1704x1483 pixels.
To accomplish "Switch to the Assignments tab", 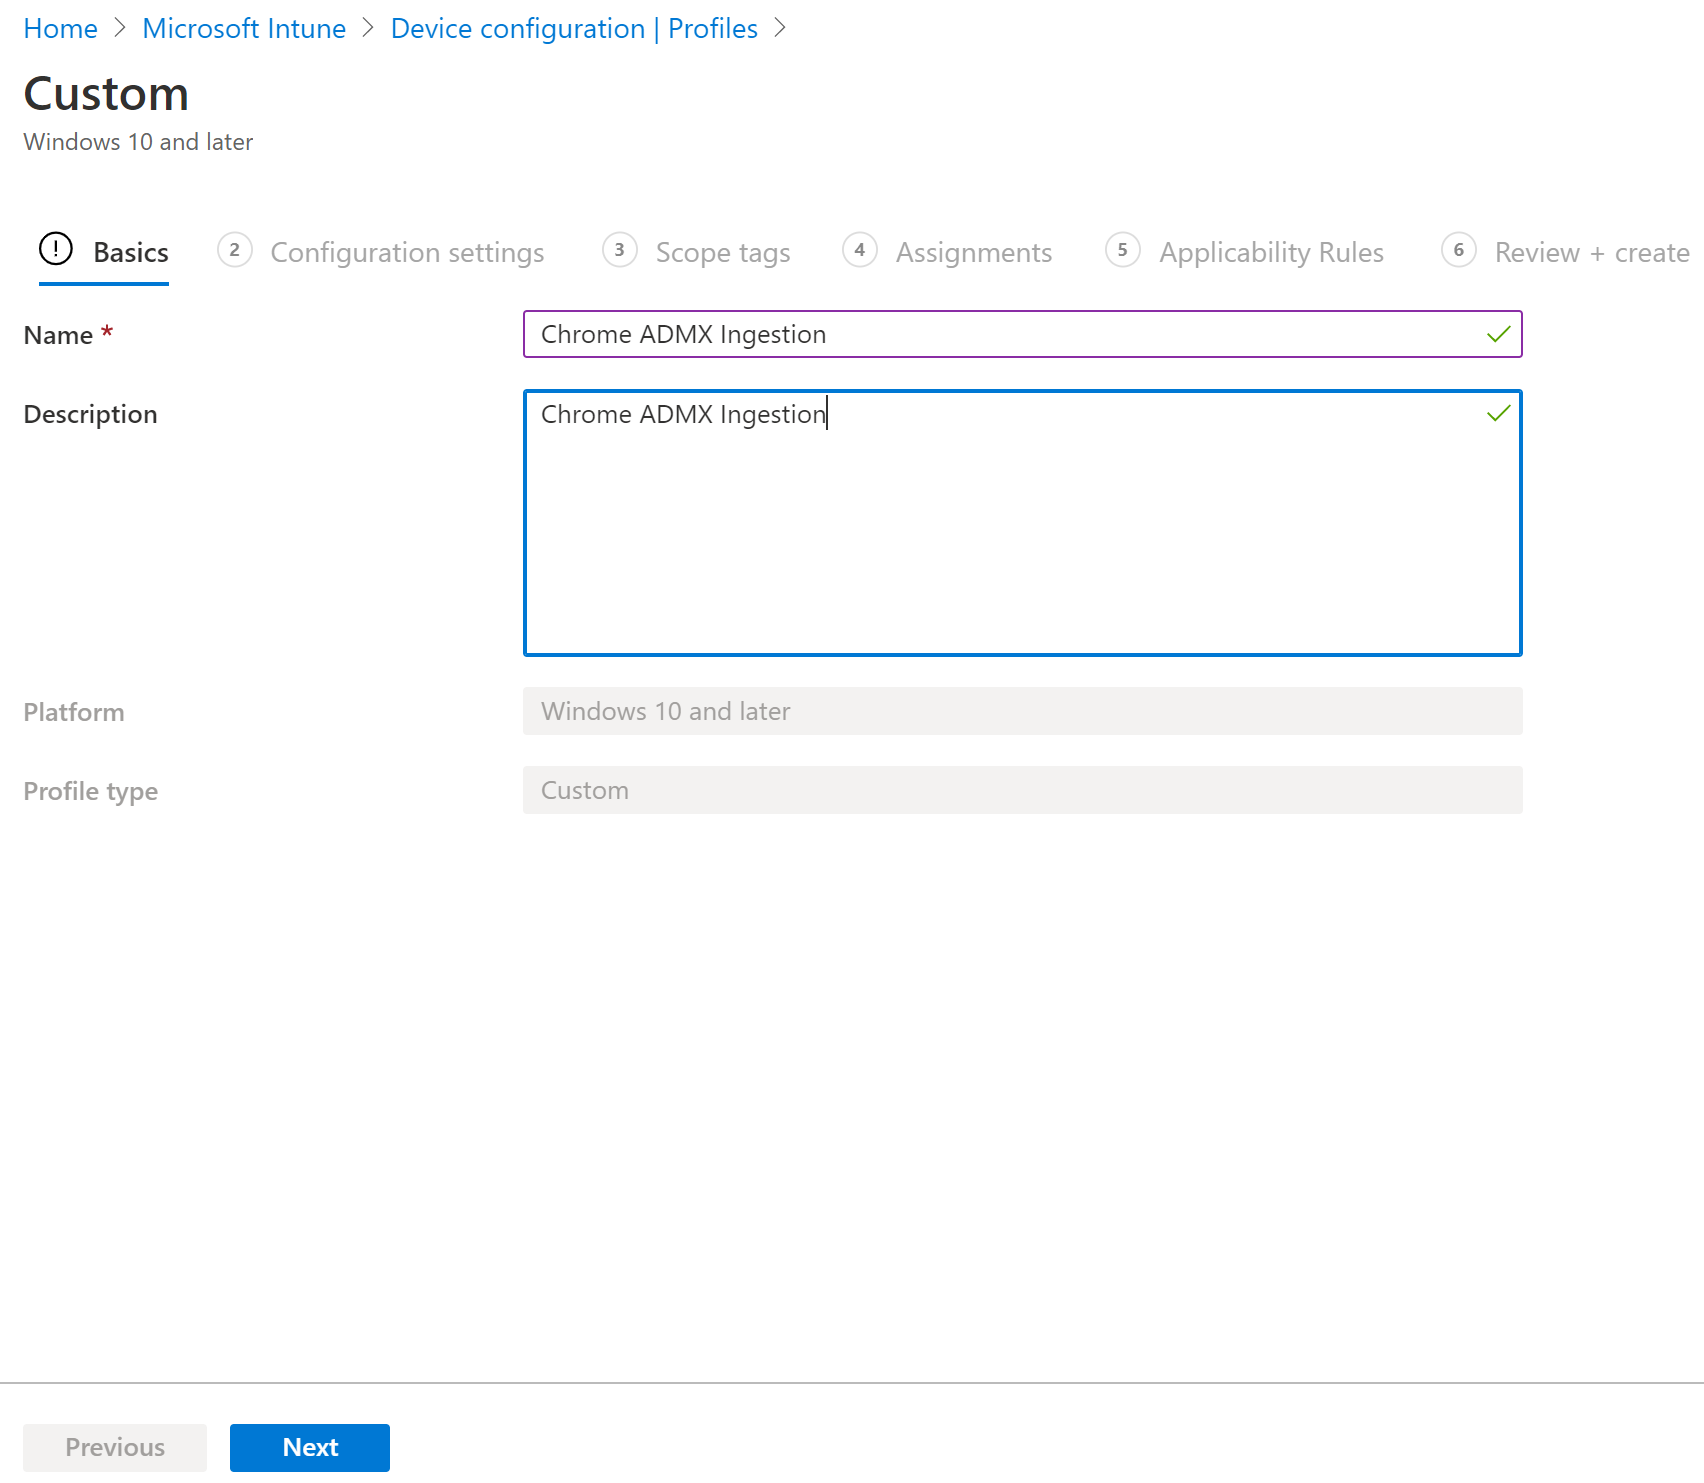I will [974, 252].
